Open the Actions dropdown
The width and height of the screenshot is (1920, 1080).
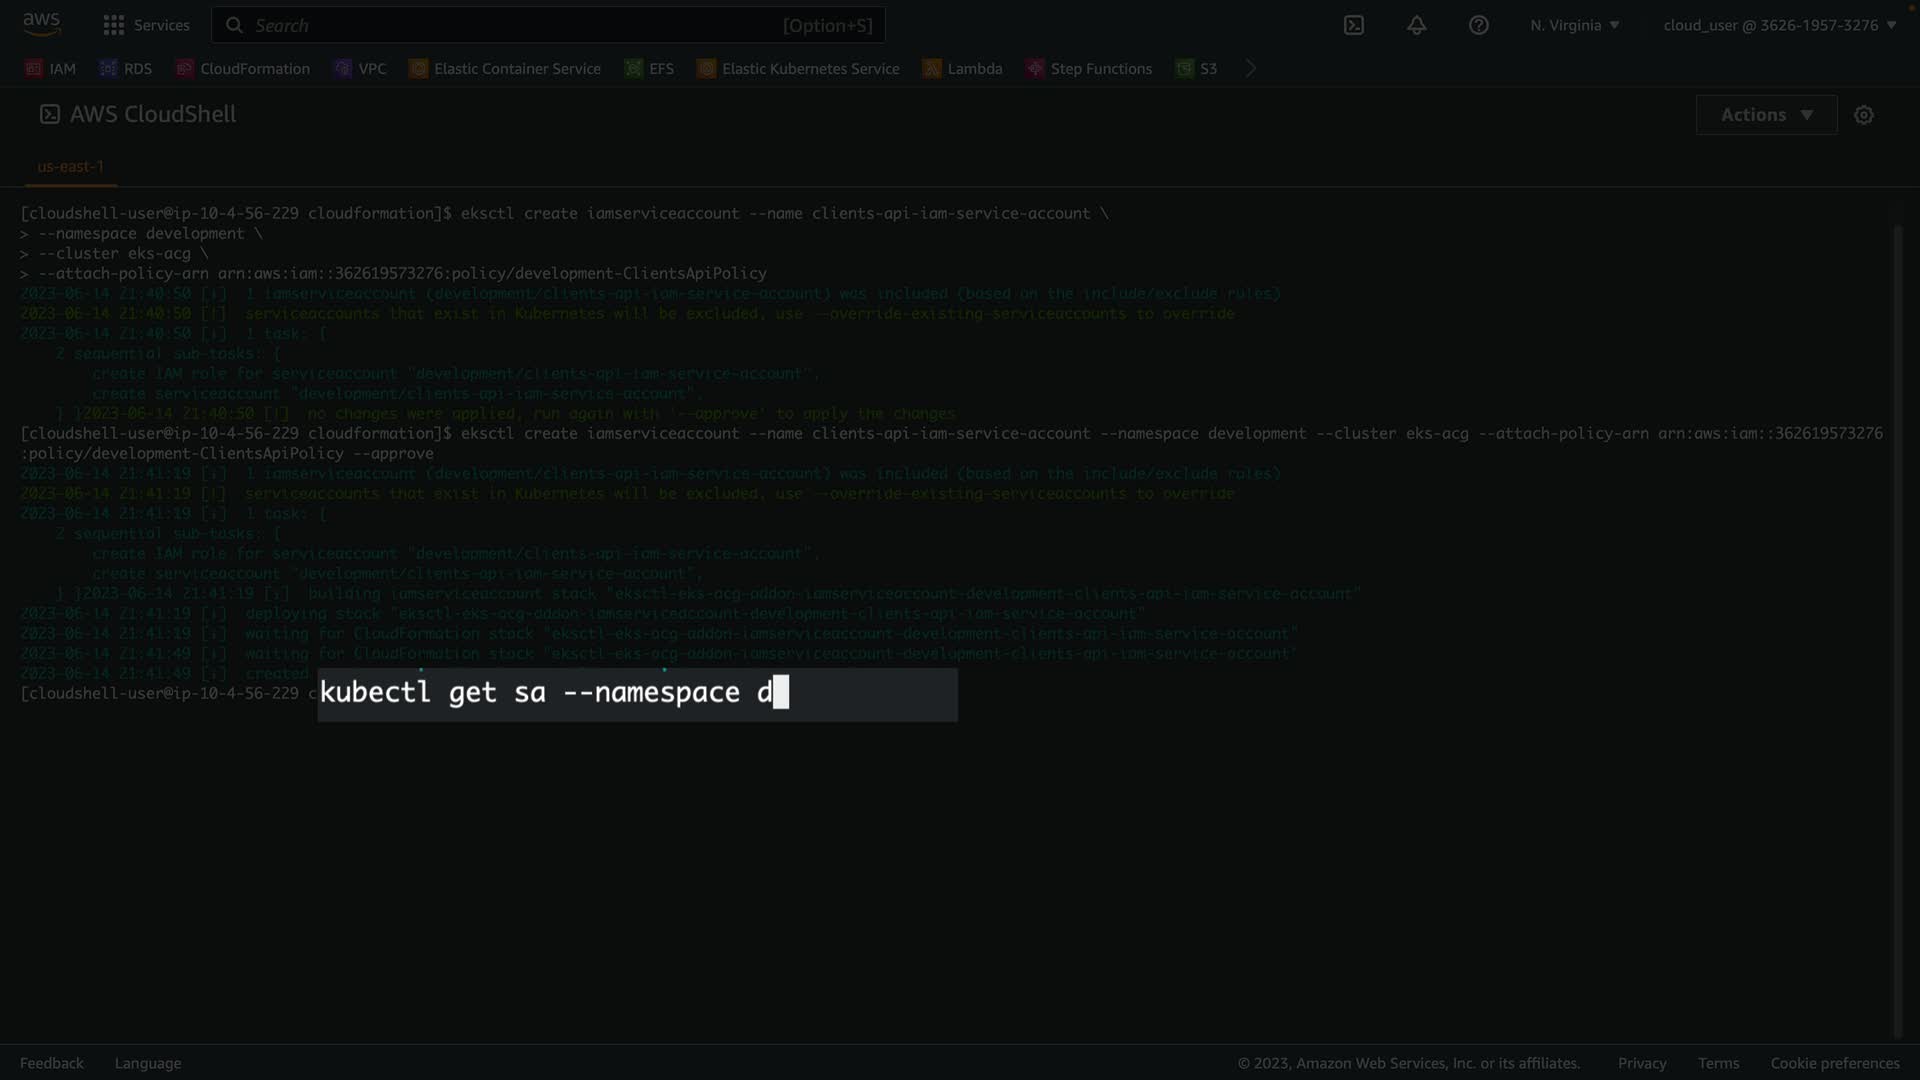[x=1765, y=115]
